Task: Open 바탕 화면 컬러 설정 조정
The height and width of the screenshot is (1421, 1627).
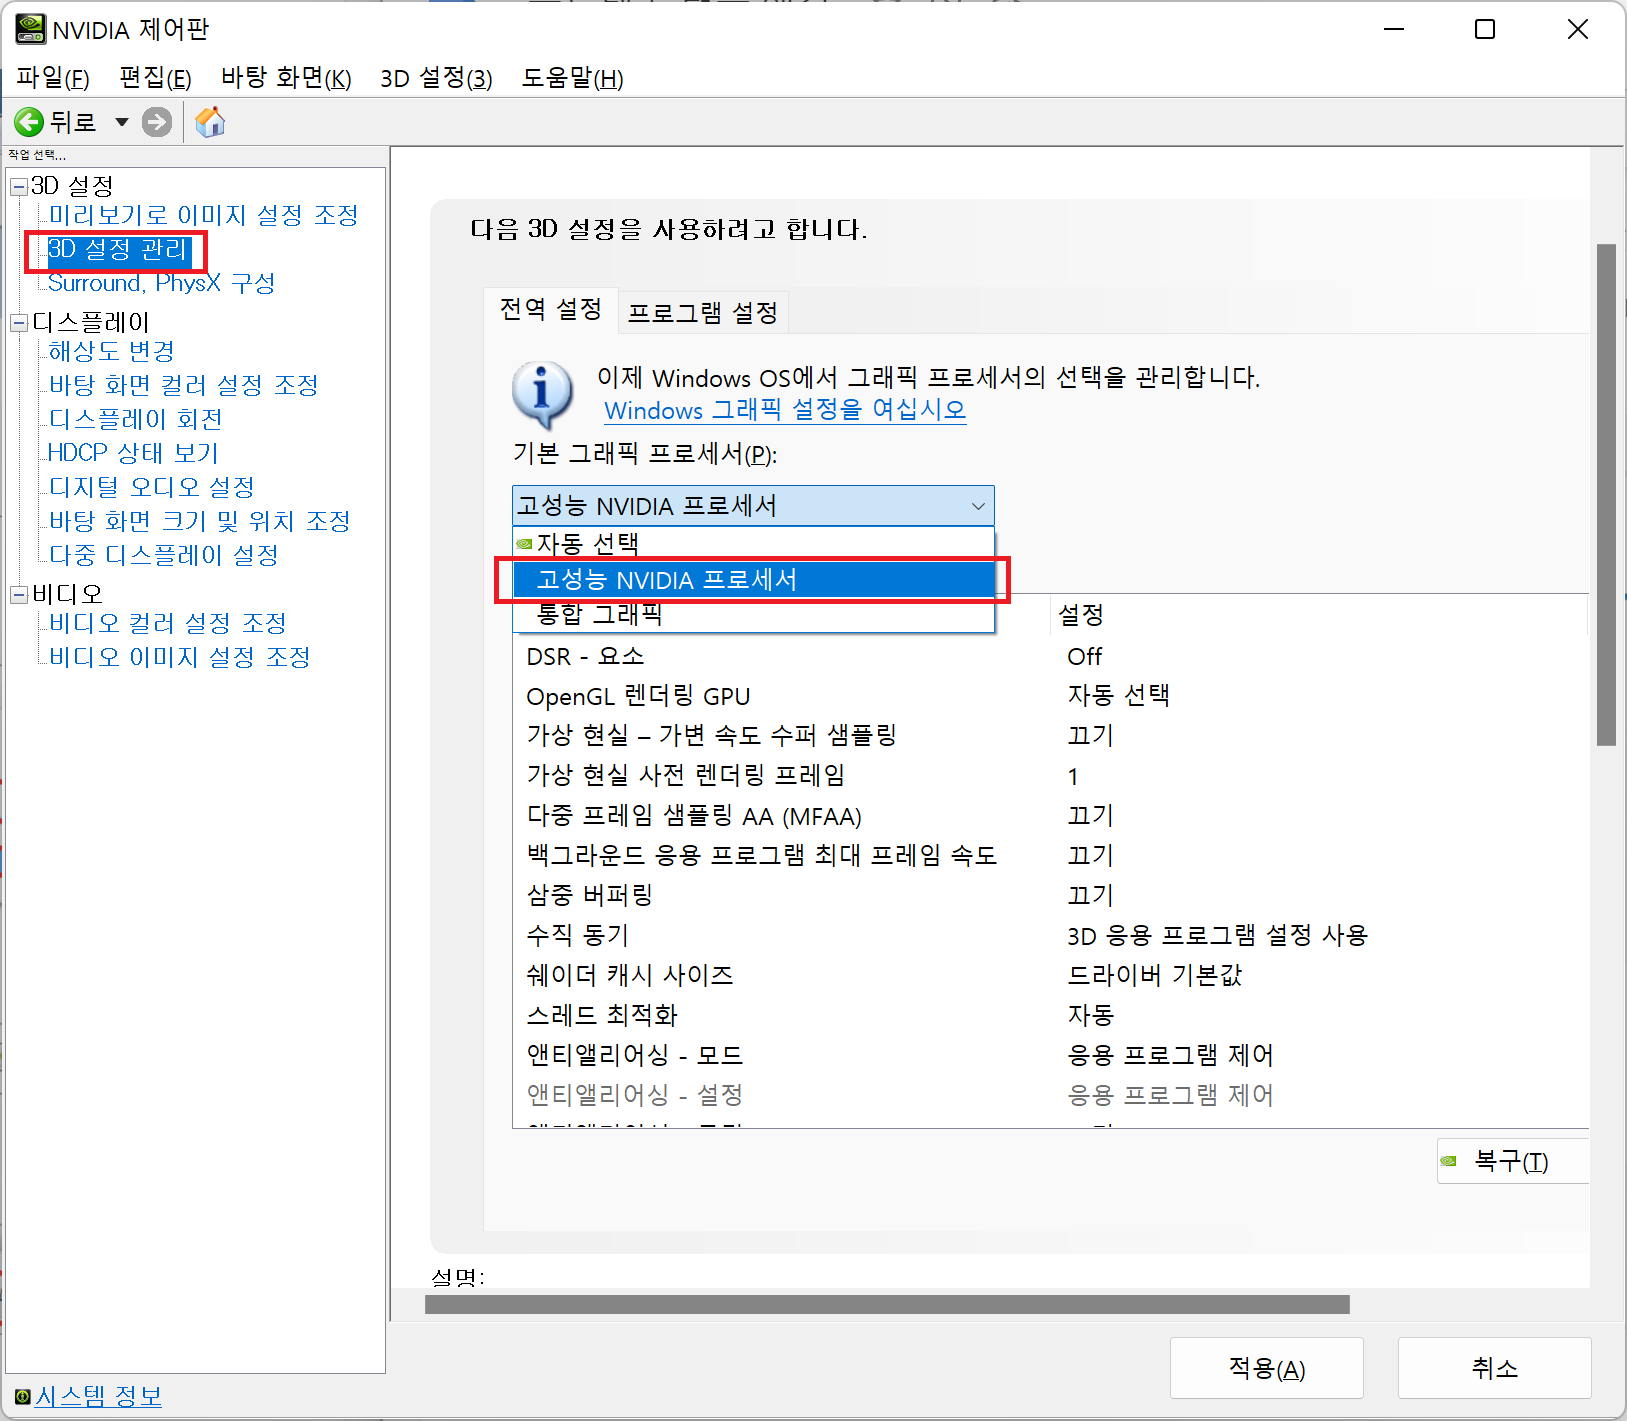Action: pos(184,385)
